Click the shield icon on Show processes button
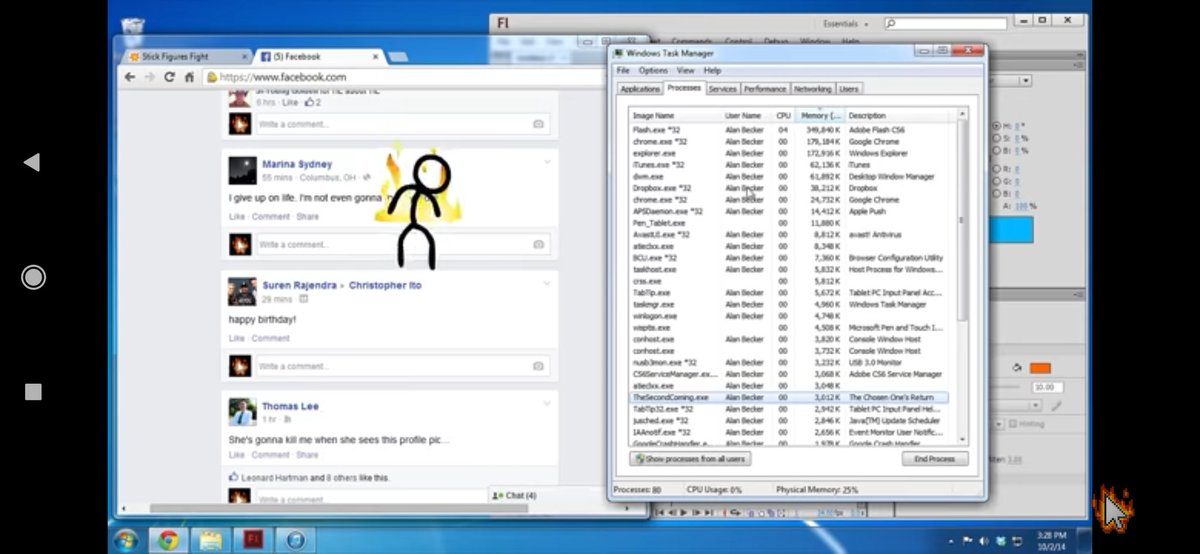Viewport: 1200px width, 554px height. coord(639,459)
